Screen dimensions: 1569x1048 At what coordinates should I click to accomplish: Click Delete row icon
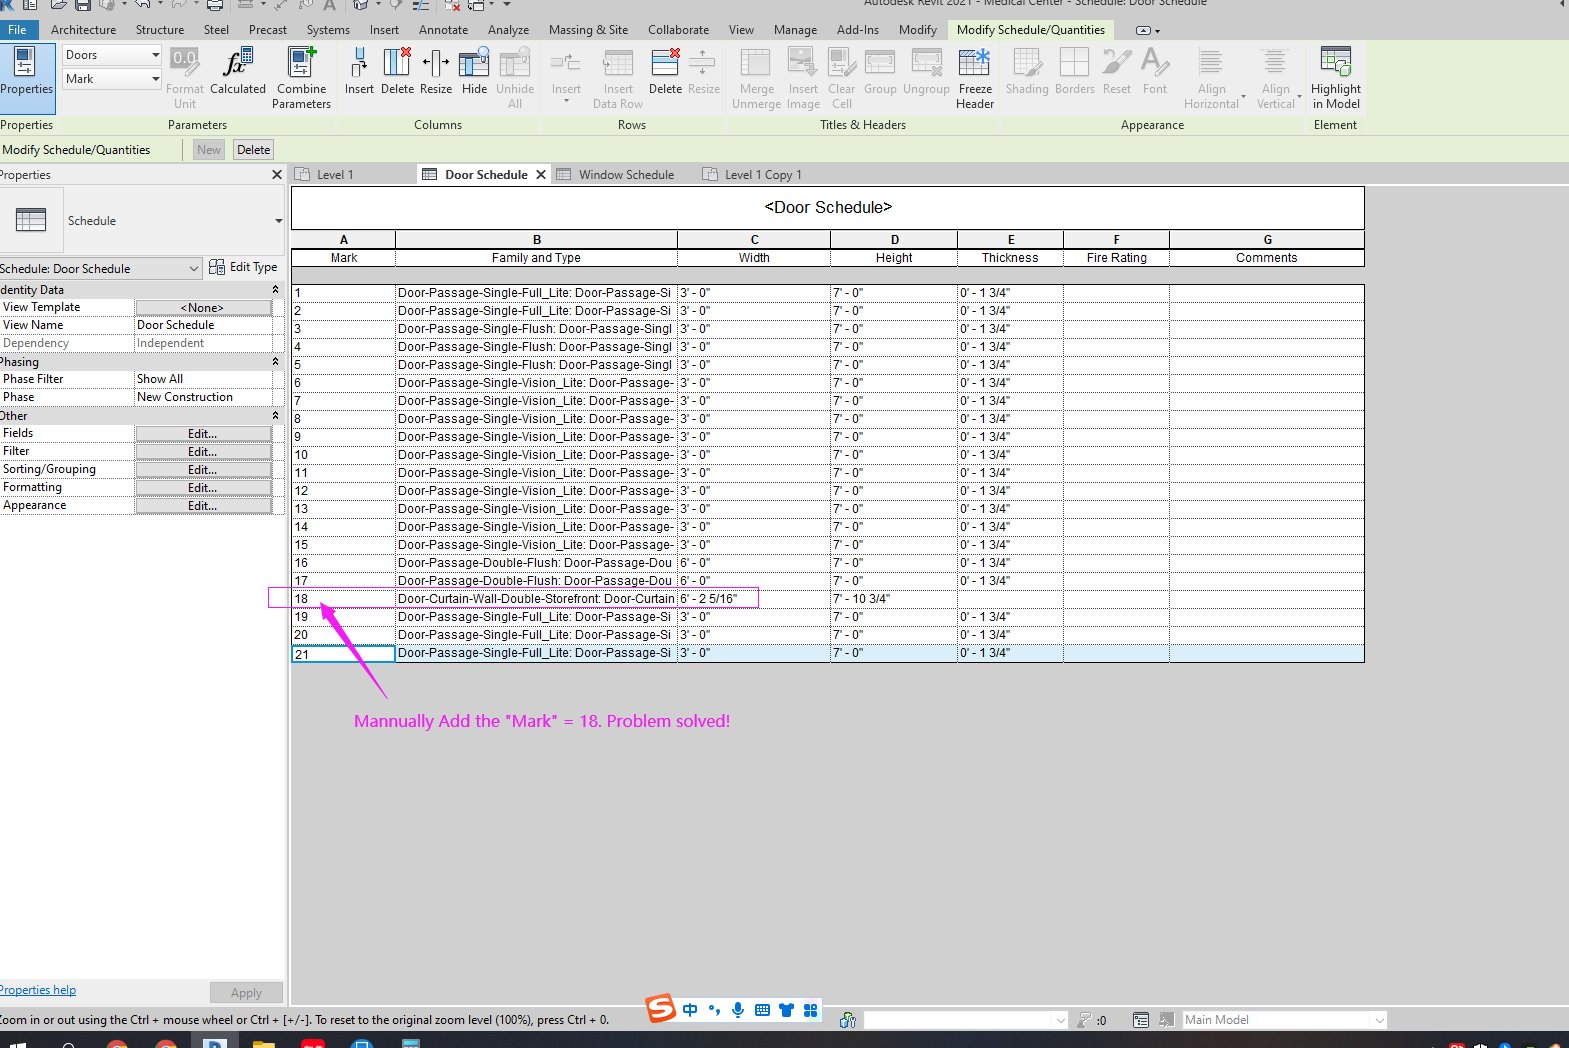665,71
